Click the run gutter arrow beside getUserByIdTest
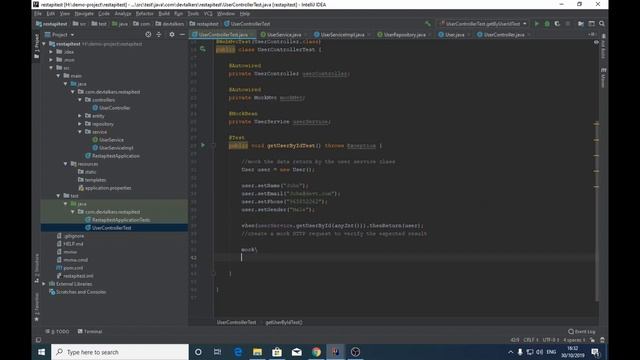The width and height of the screenshot is (640, 360). tap(202, 145)
